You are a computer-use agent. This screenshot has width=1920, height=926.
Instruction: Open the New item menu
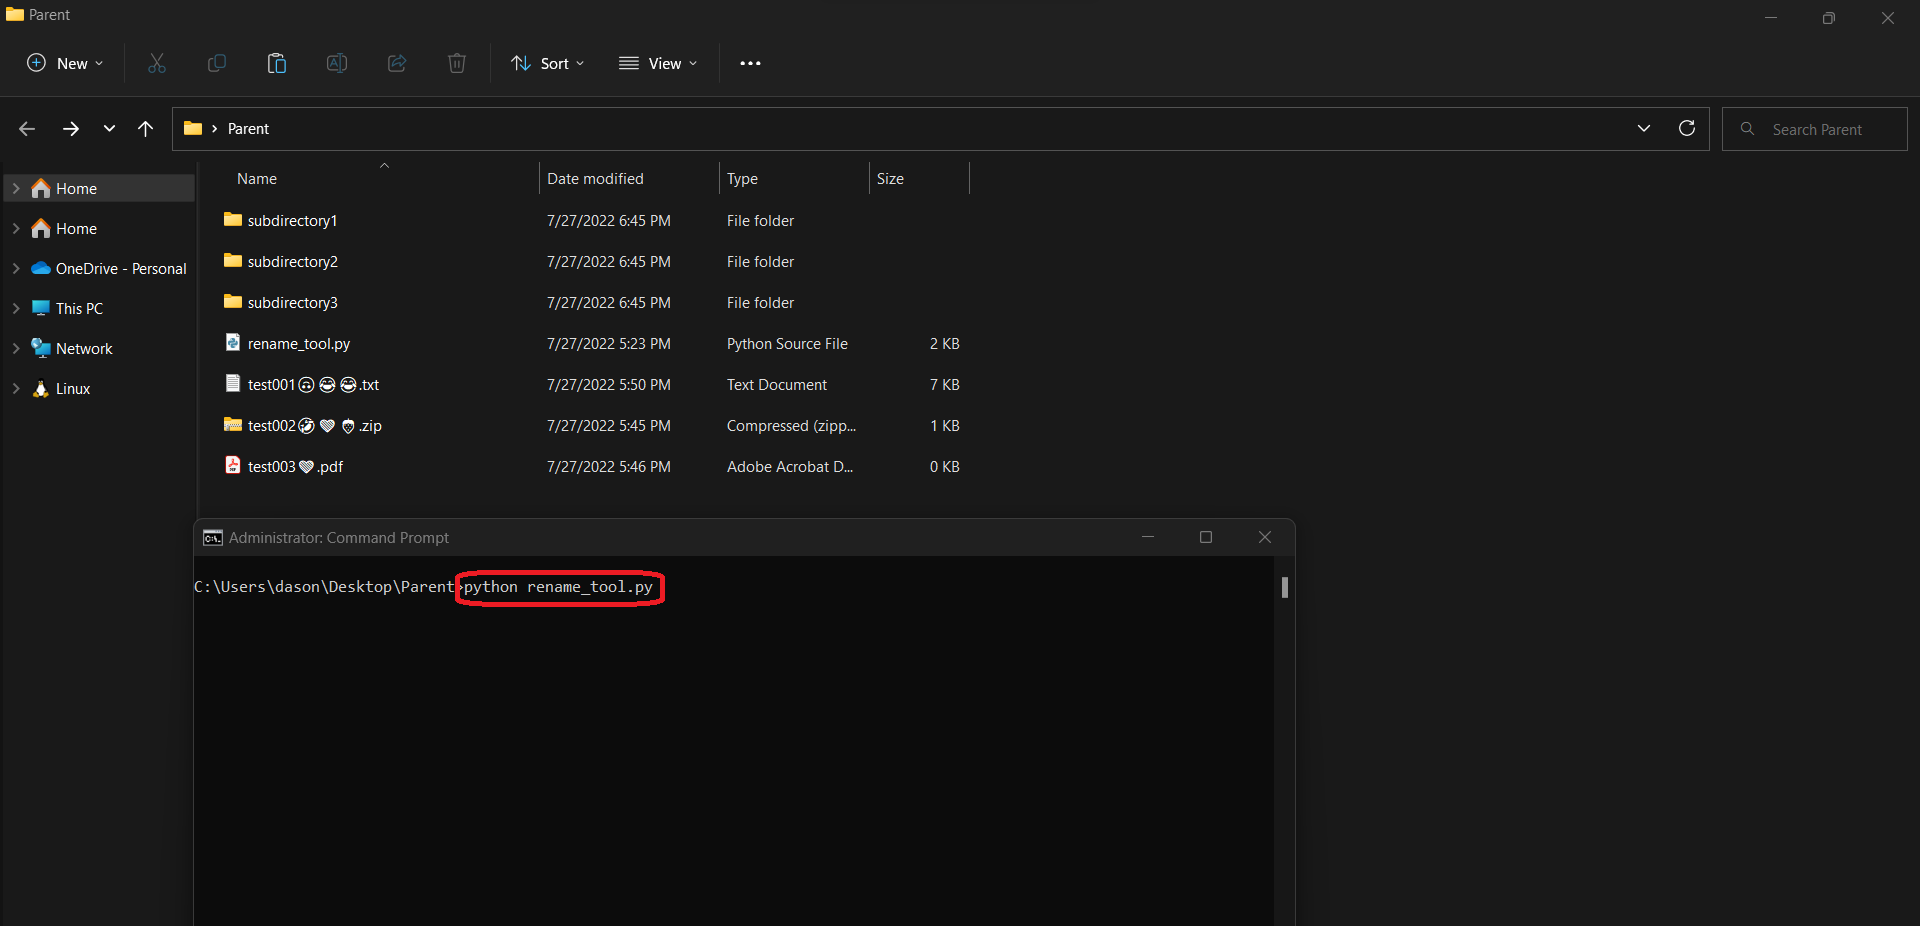pos(65,63)
